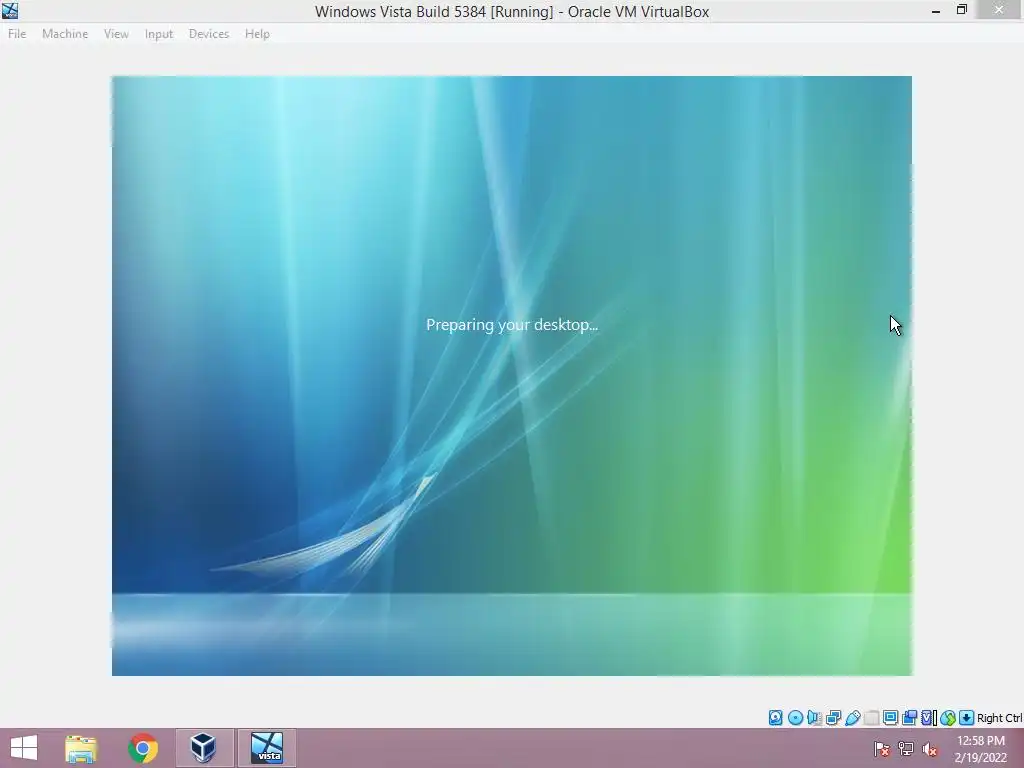The width and height of the screenshot is (1024, 768).
Task: Open the Input menu
Action: pos(159,34)
